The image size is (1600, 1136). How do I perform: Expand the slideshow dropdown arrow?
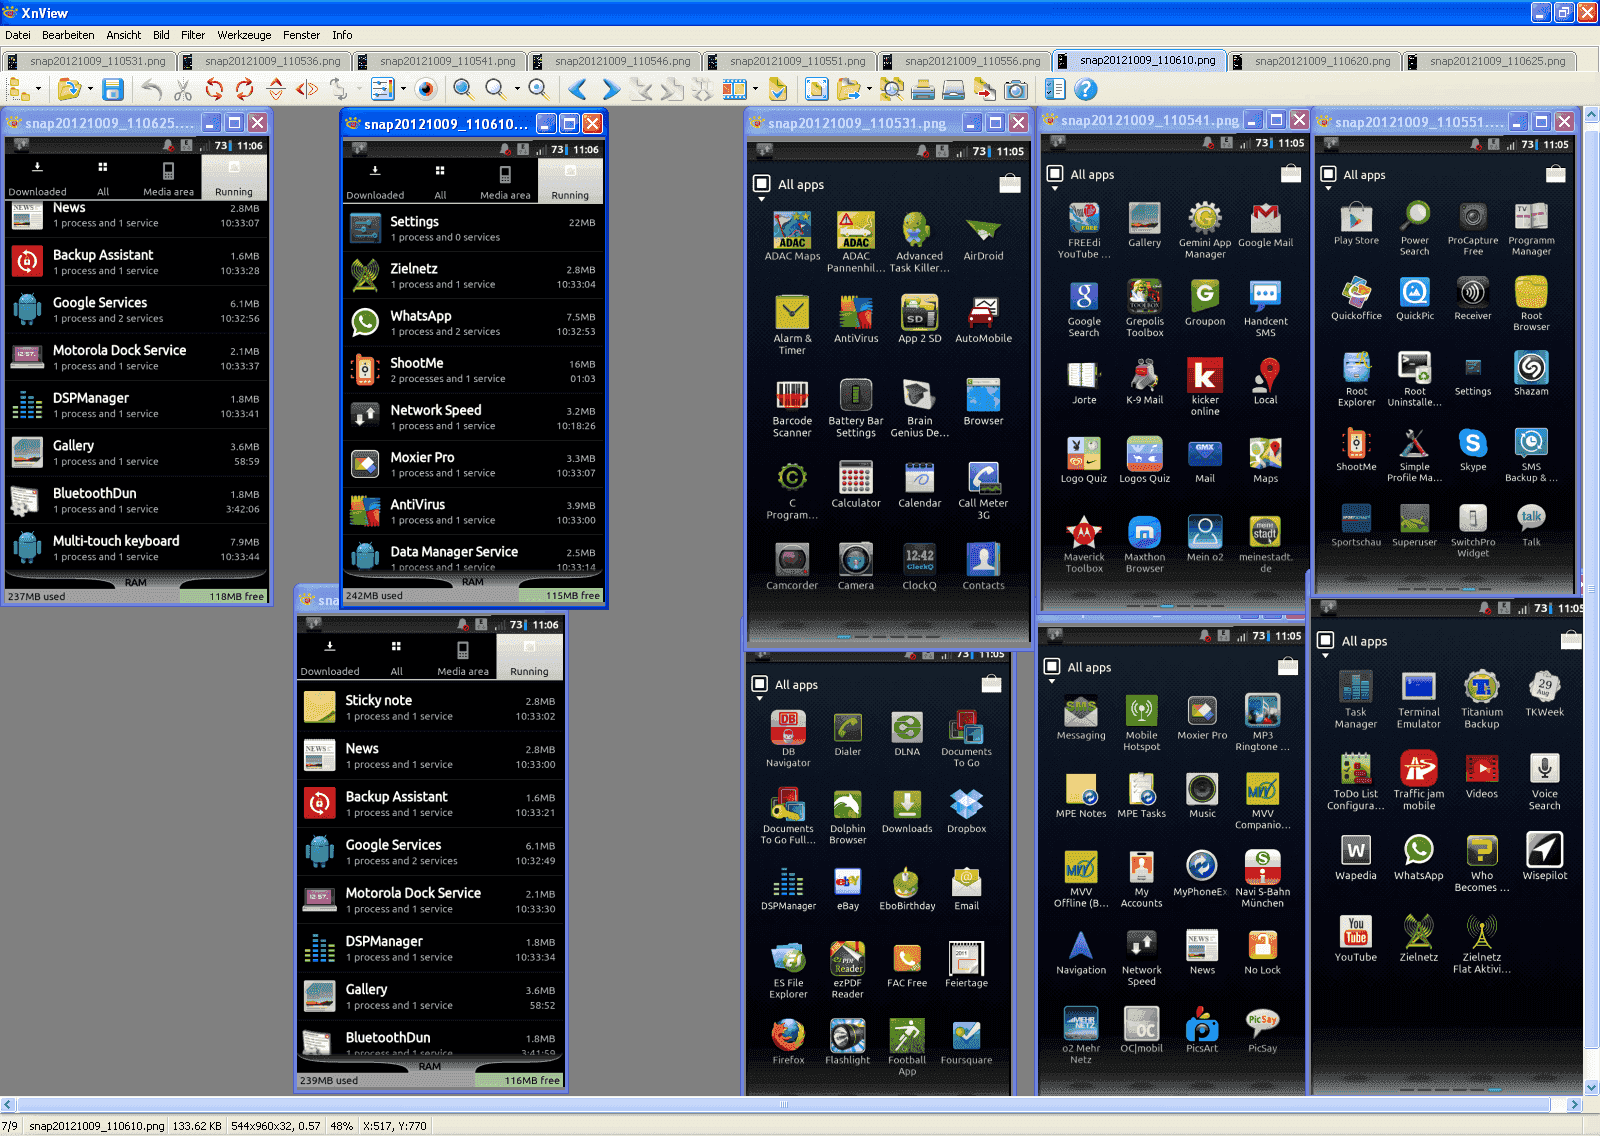coord(755,90)
